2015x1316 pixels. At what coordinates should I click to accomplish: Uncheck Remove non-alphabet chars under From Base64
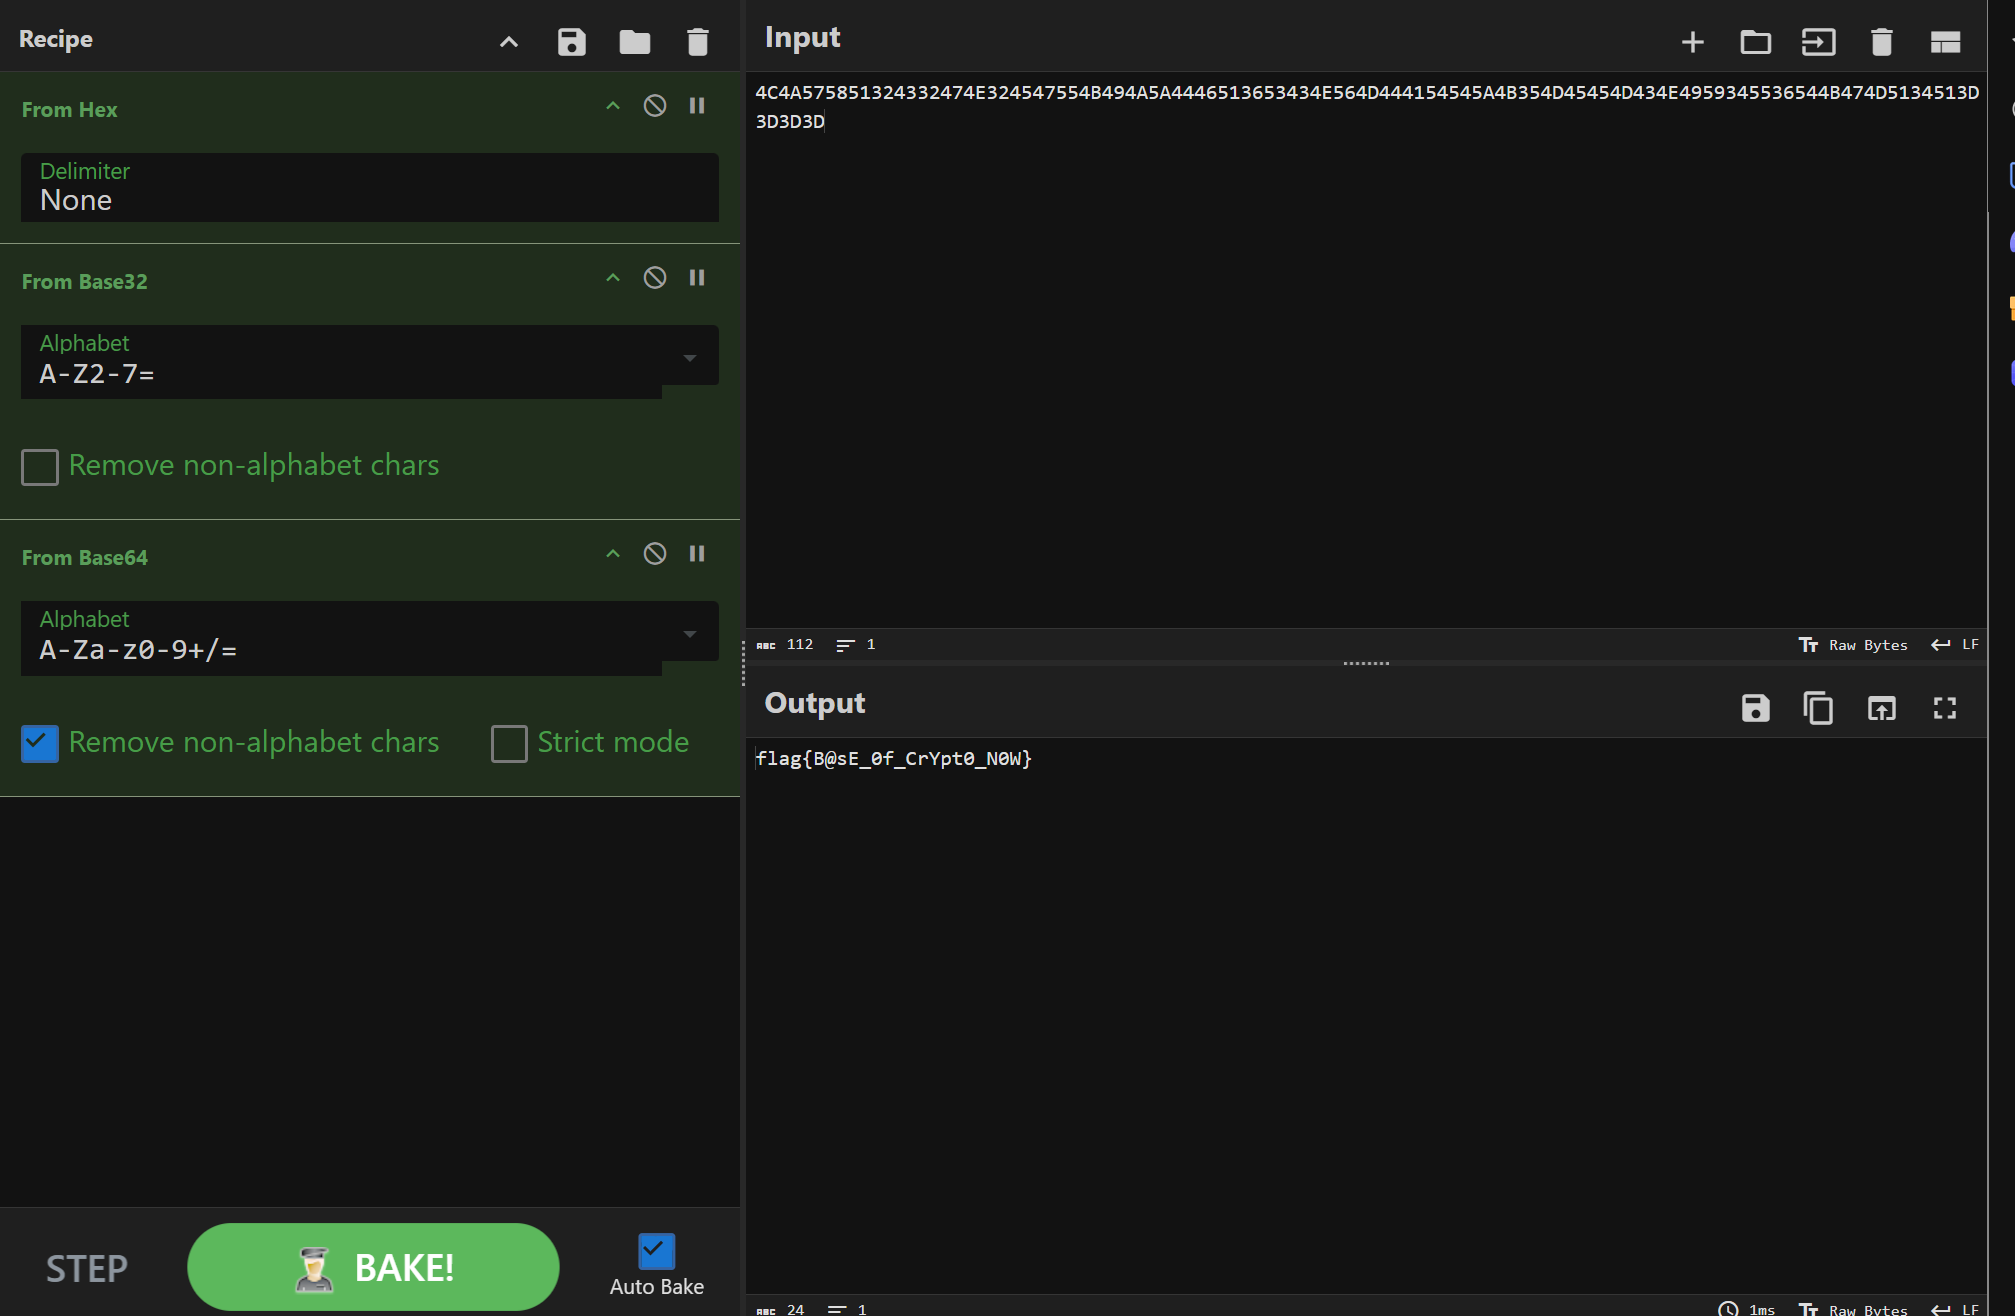click(x=40, y=743)
